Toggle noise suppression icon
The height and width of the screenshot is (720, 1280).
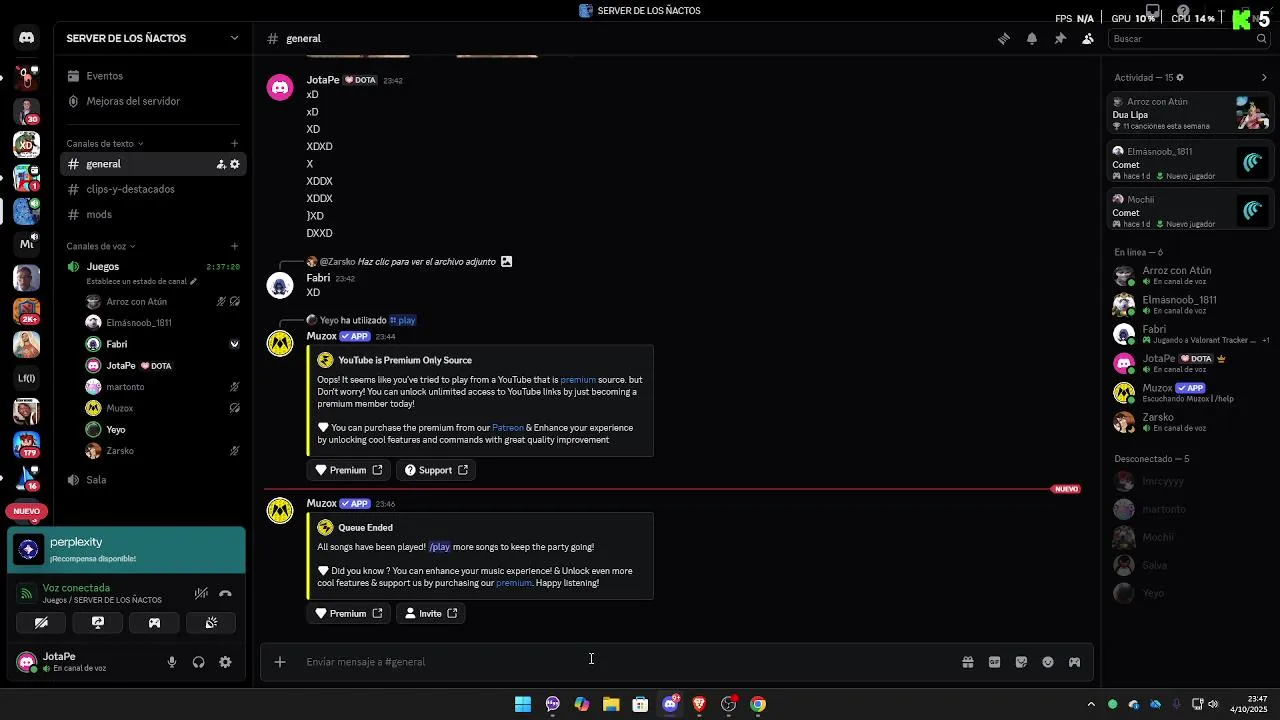point(201,594)
